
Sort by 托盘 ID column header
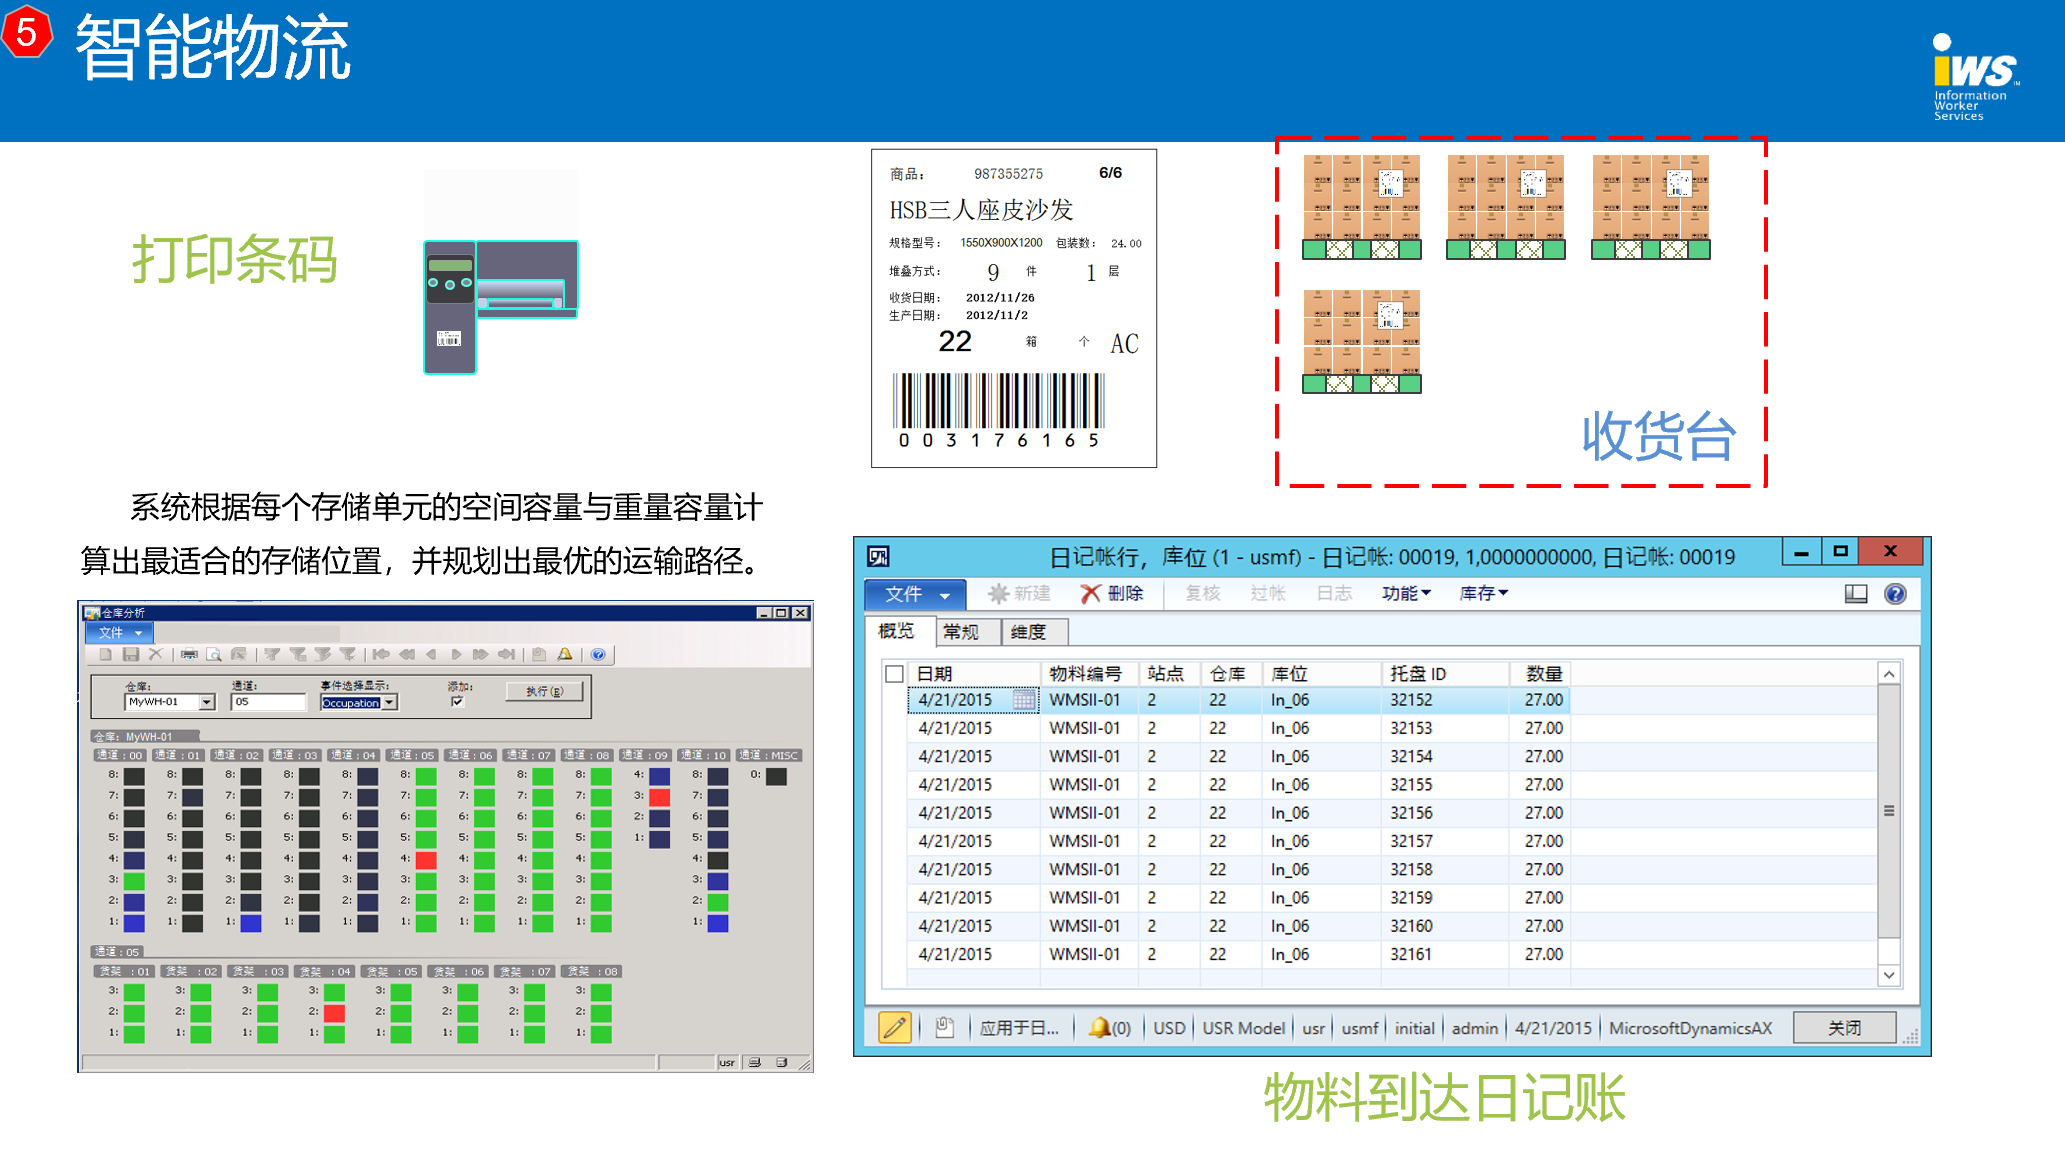(x=1444, y=674)
